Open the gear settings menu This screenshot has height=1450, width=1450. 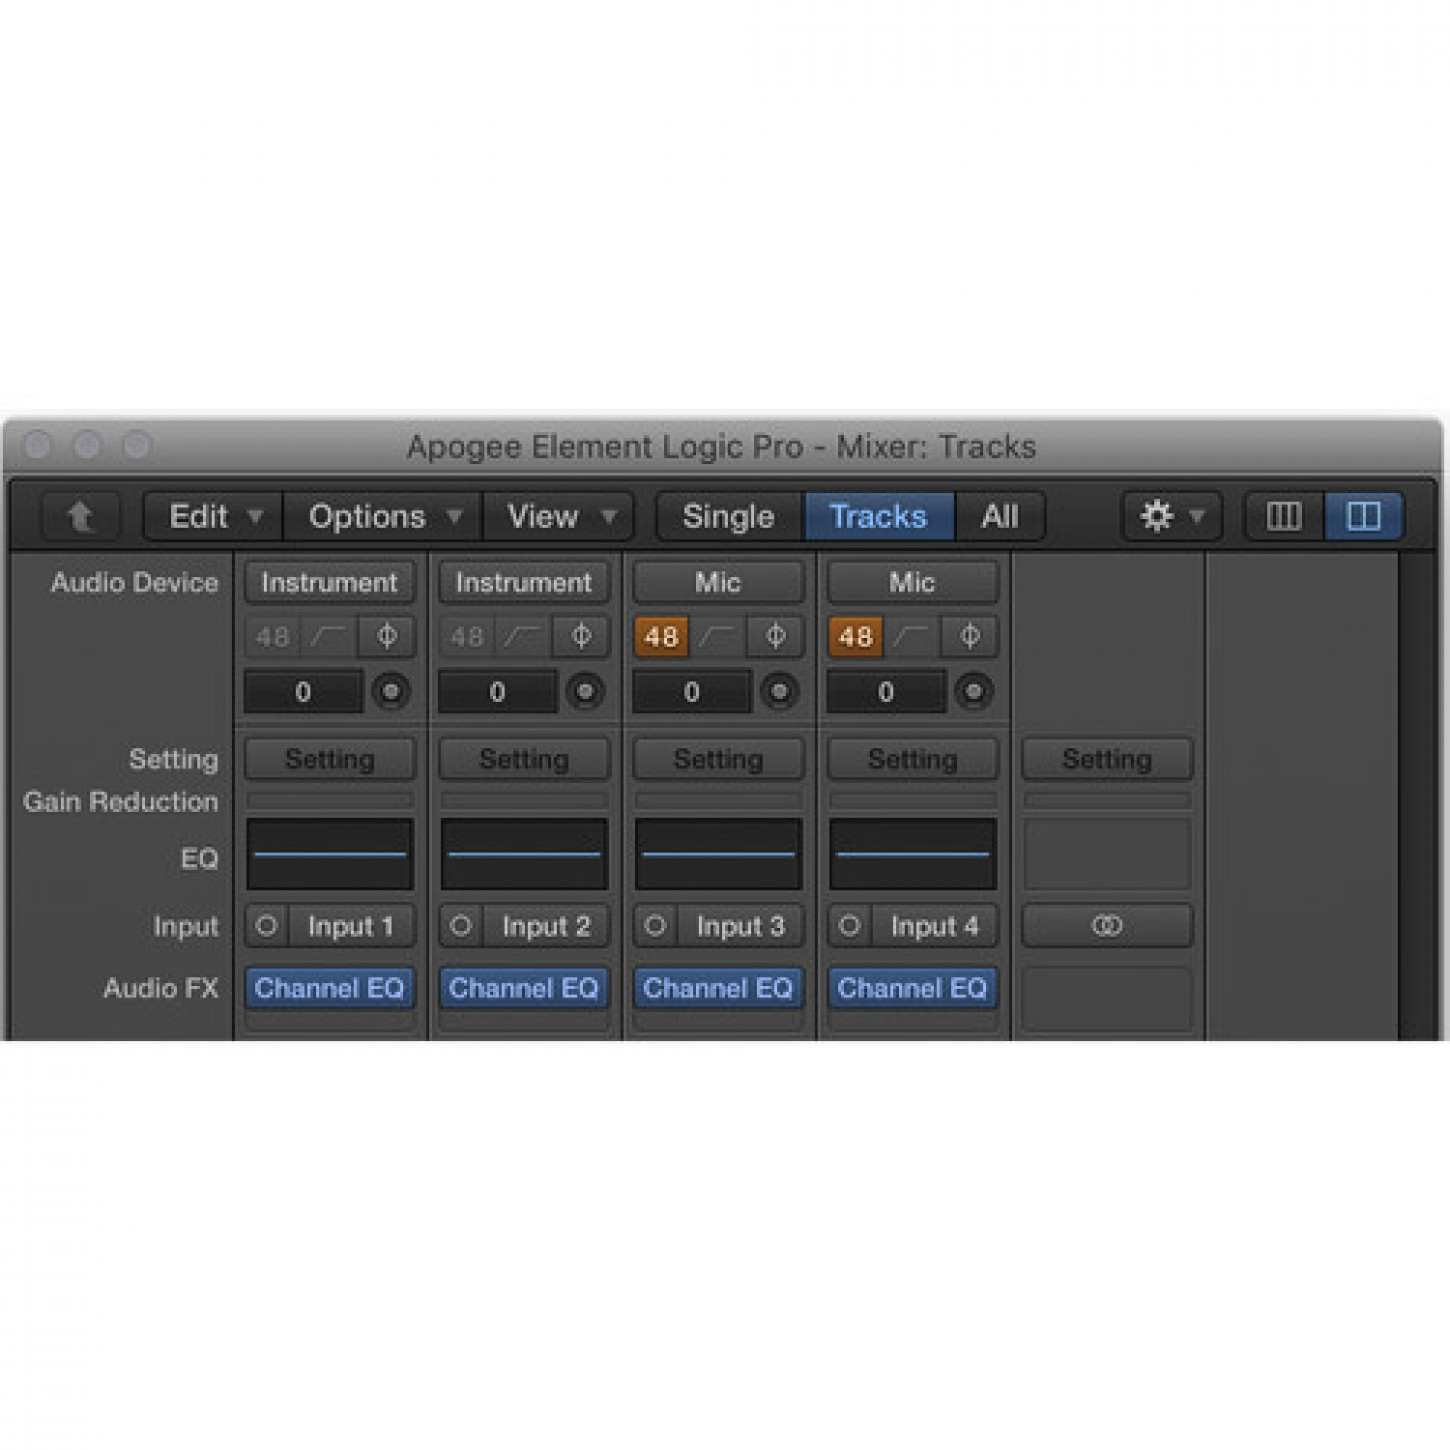pos(1171,517)
